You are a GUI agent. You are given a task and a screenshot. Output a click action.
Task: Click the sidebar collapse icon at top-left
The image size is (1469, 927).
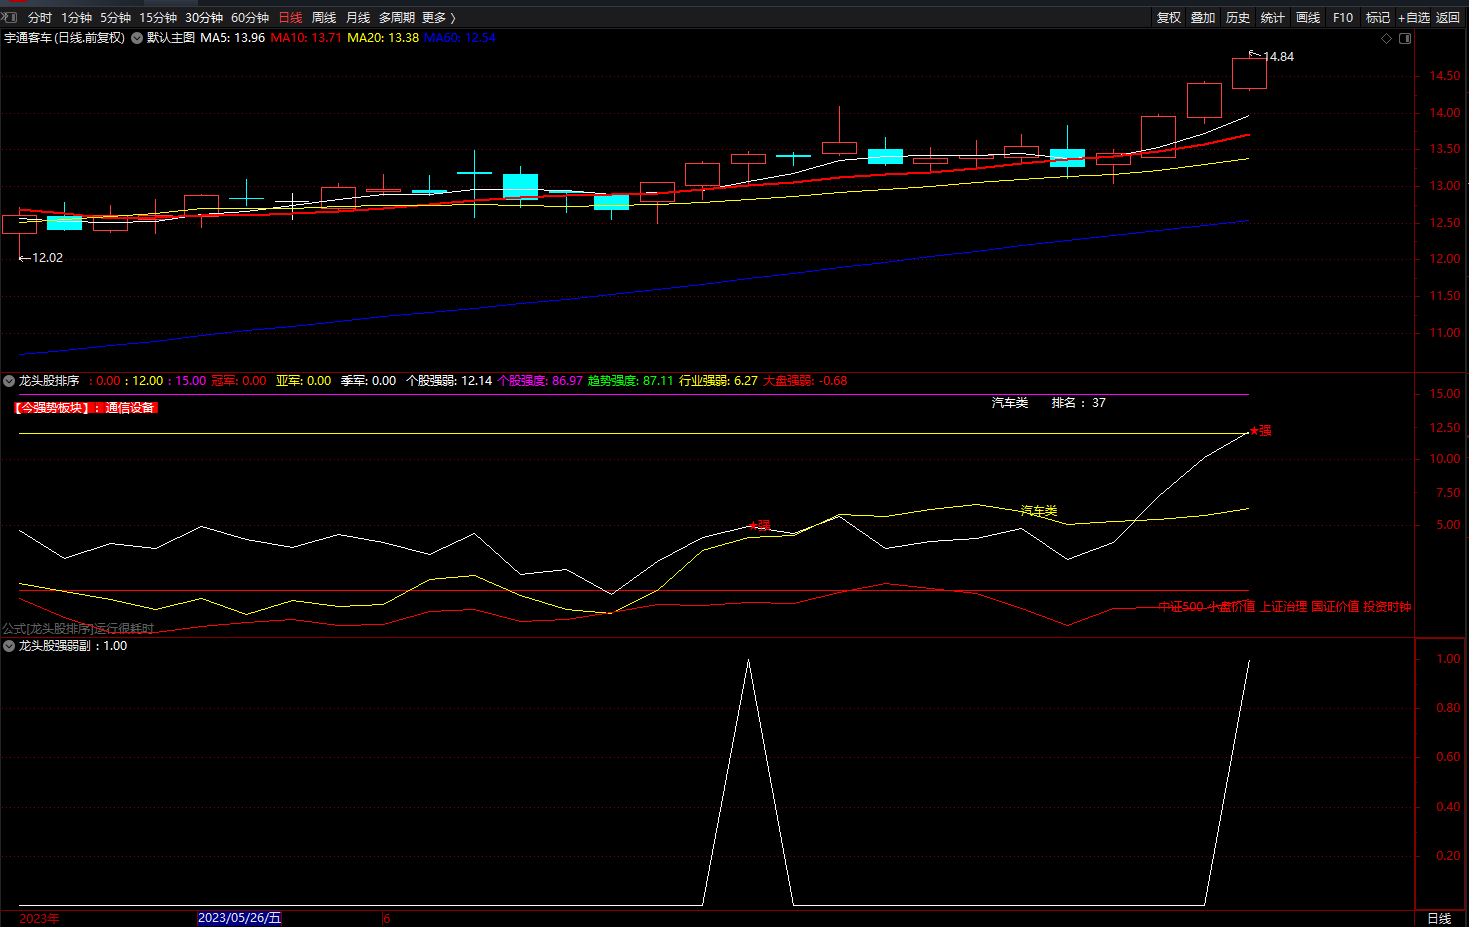pos(9,17)
